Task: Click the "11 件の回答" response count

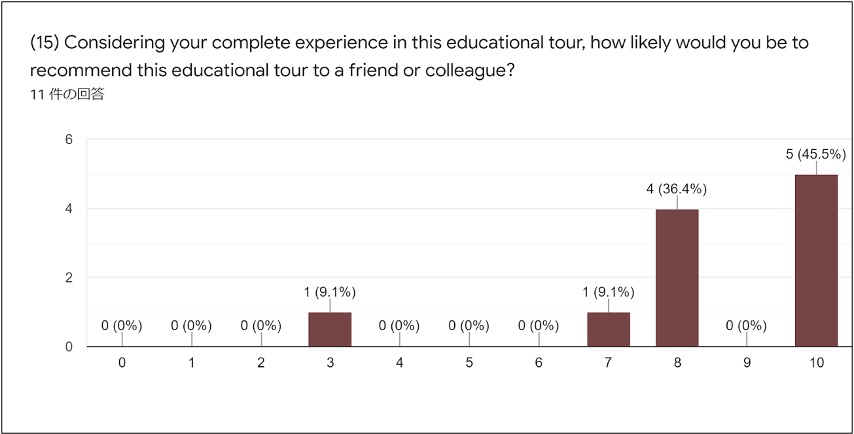Action: [x=68, y=95]
